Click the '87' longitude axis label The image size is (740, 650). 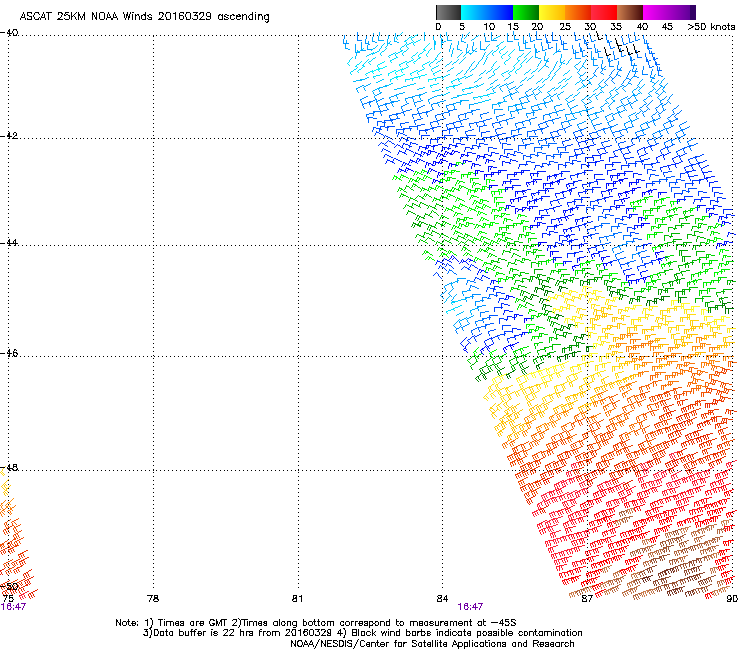tap(587, 599)
